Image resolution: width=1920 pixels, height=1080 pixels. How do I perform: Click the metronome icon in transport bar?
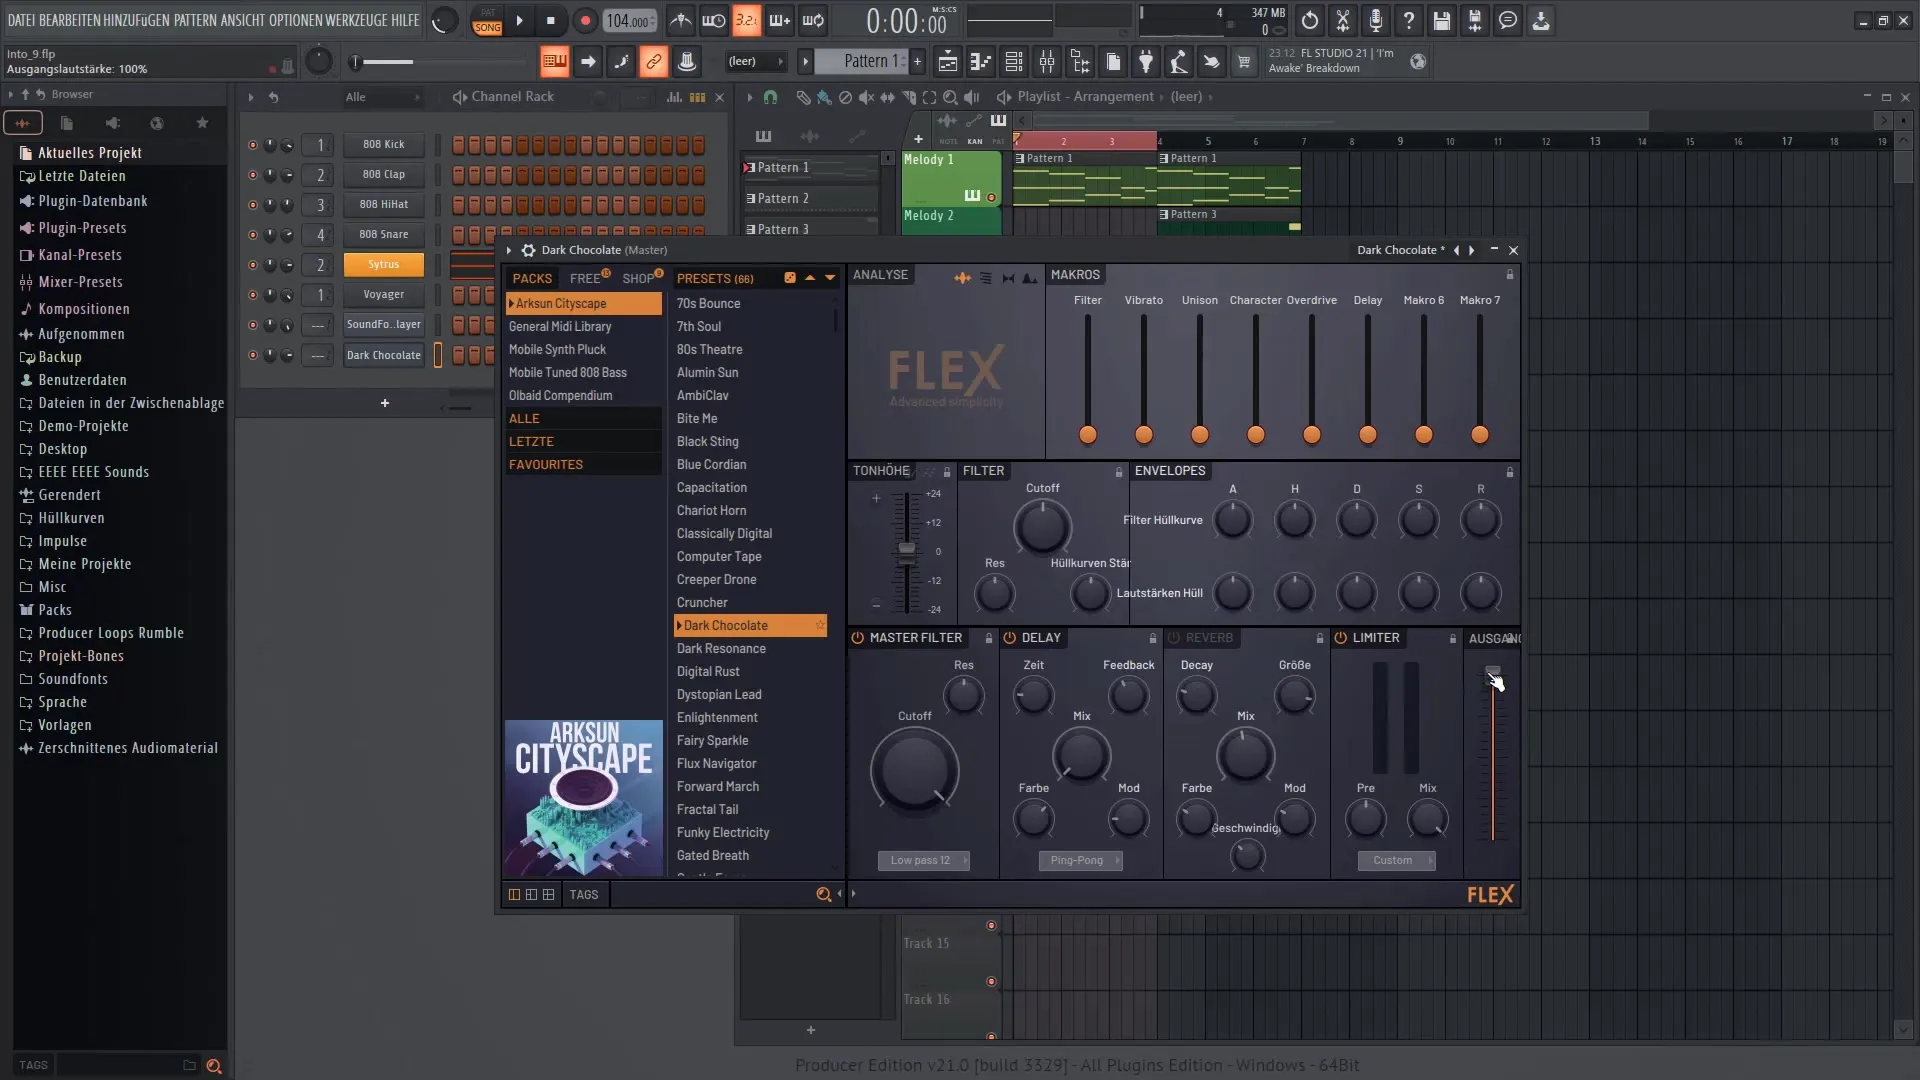(x=679, y=18)
